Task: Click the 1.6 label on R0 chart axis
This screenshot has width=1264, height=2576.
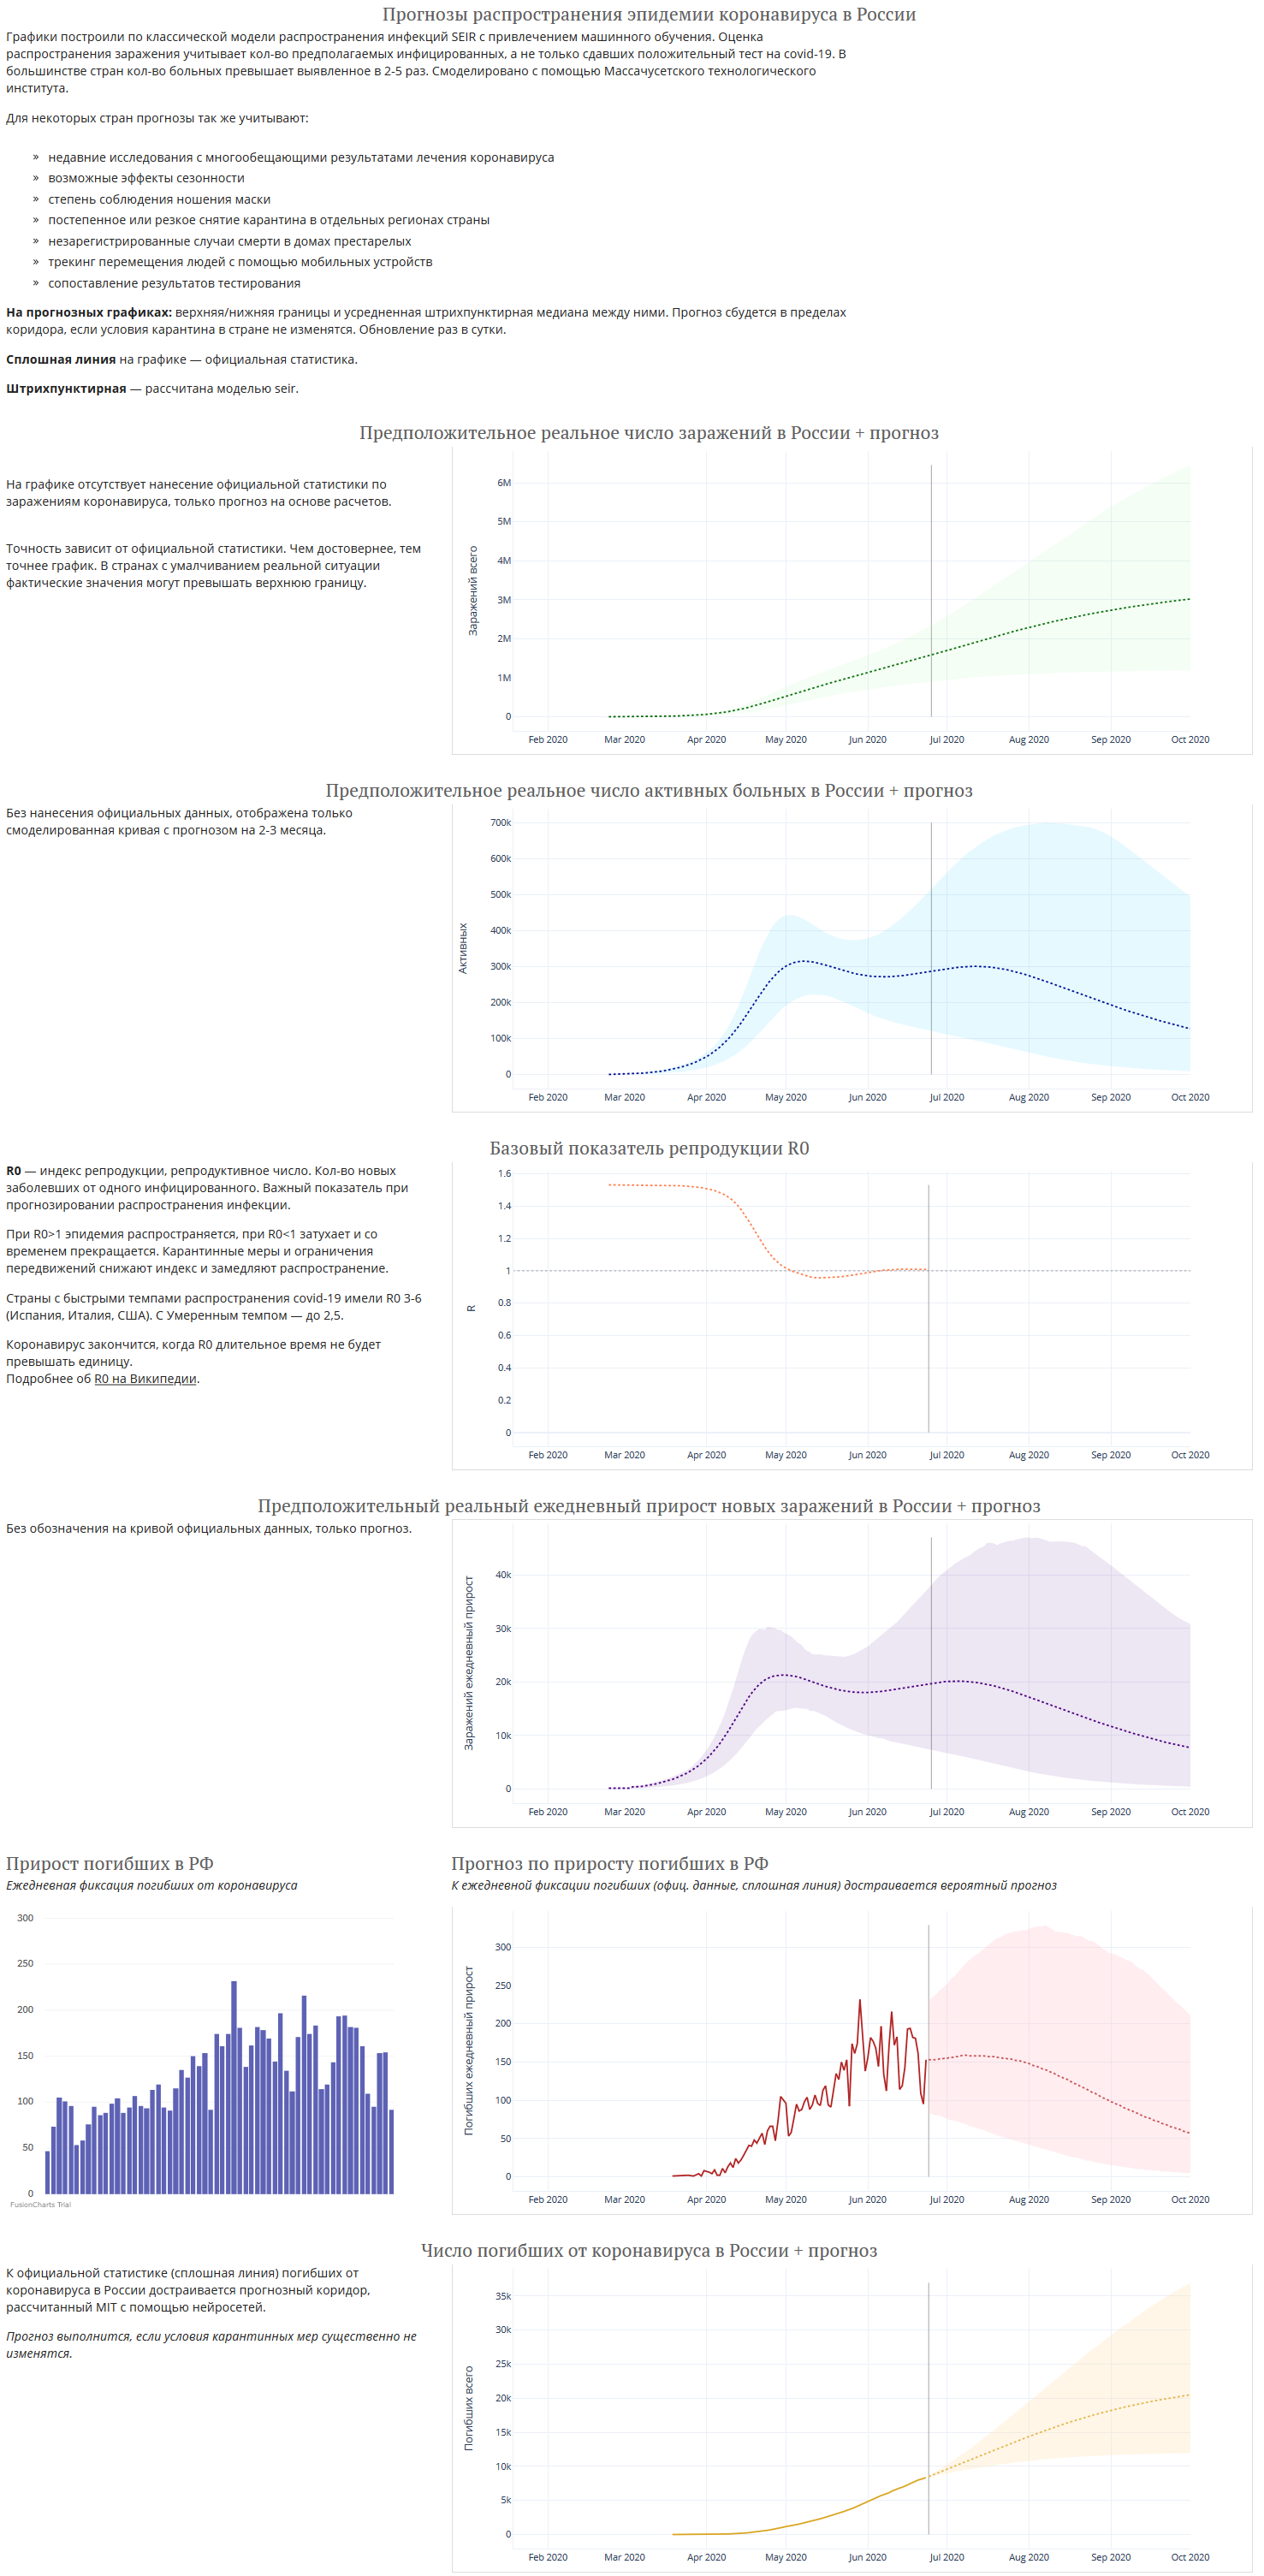Action: click(504, 1173)
